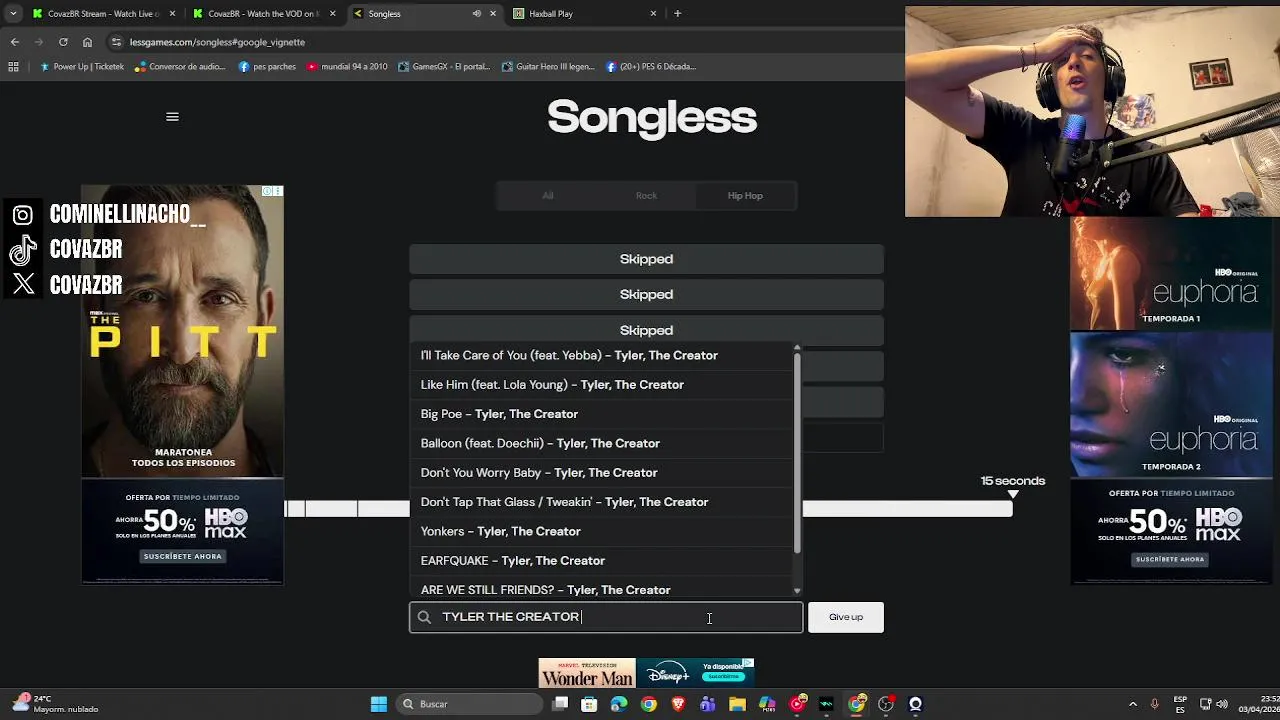Click Suscríbete ahora on The Pitt ad
This screenshot has height=720, width=1280.
pos(182,556)
